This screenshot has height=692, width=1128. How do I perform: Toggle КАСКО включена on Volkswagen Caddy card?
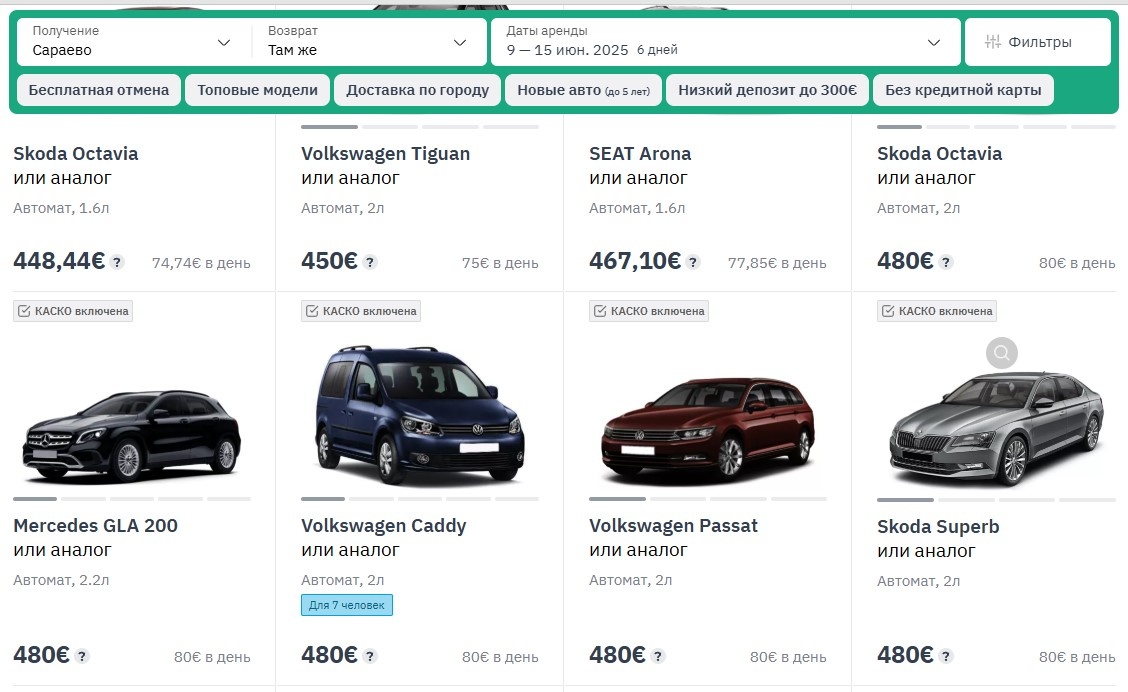point(361,311)
